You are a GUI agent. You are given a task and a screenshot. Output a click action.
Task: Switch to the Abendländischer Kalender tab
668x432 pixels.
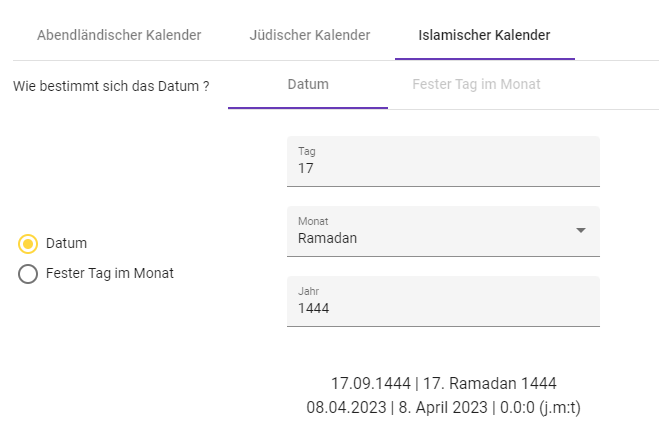pos(119,35)
